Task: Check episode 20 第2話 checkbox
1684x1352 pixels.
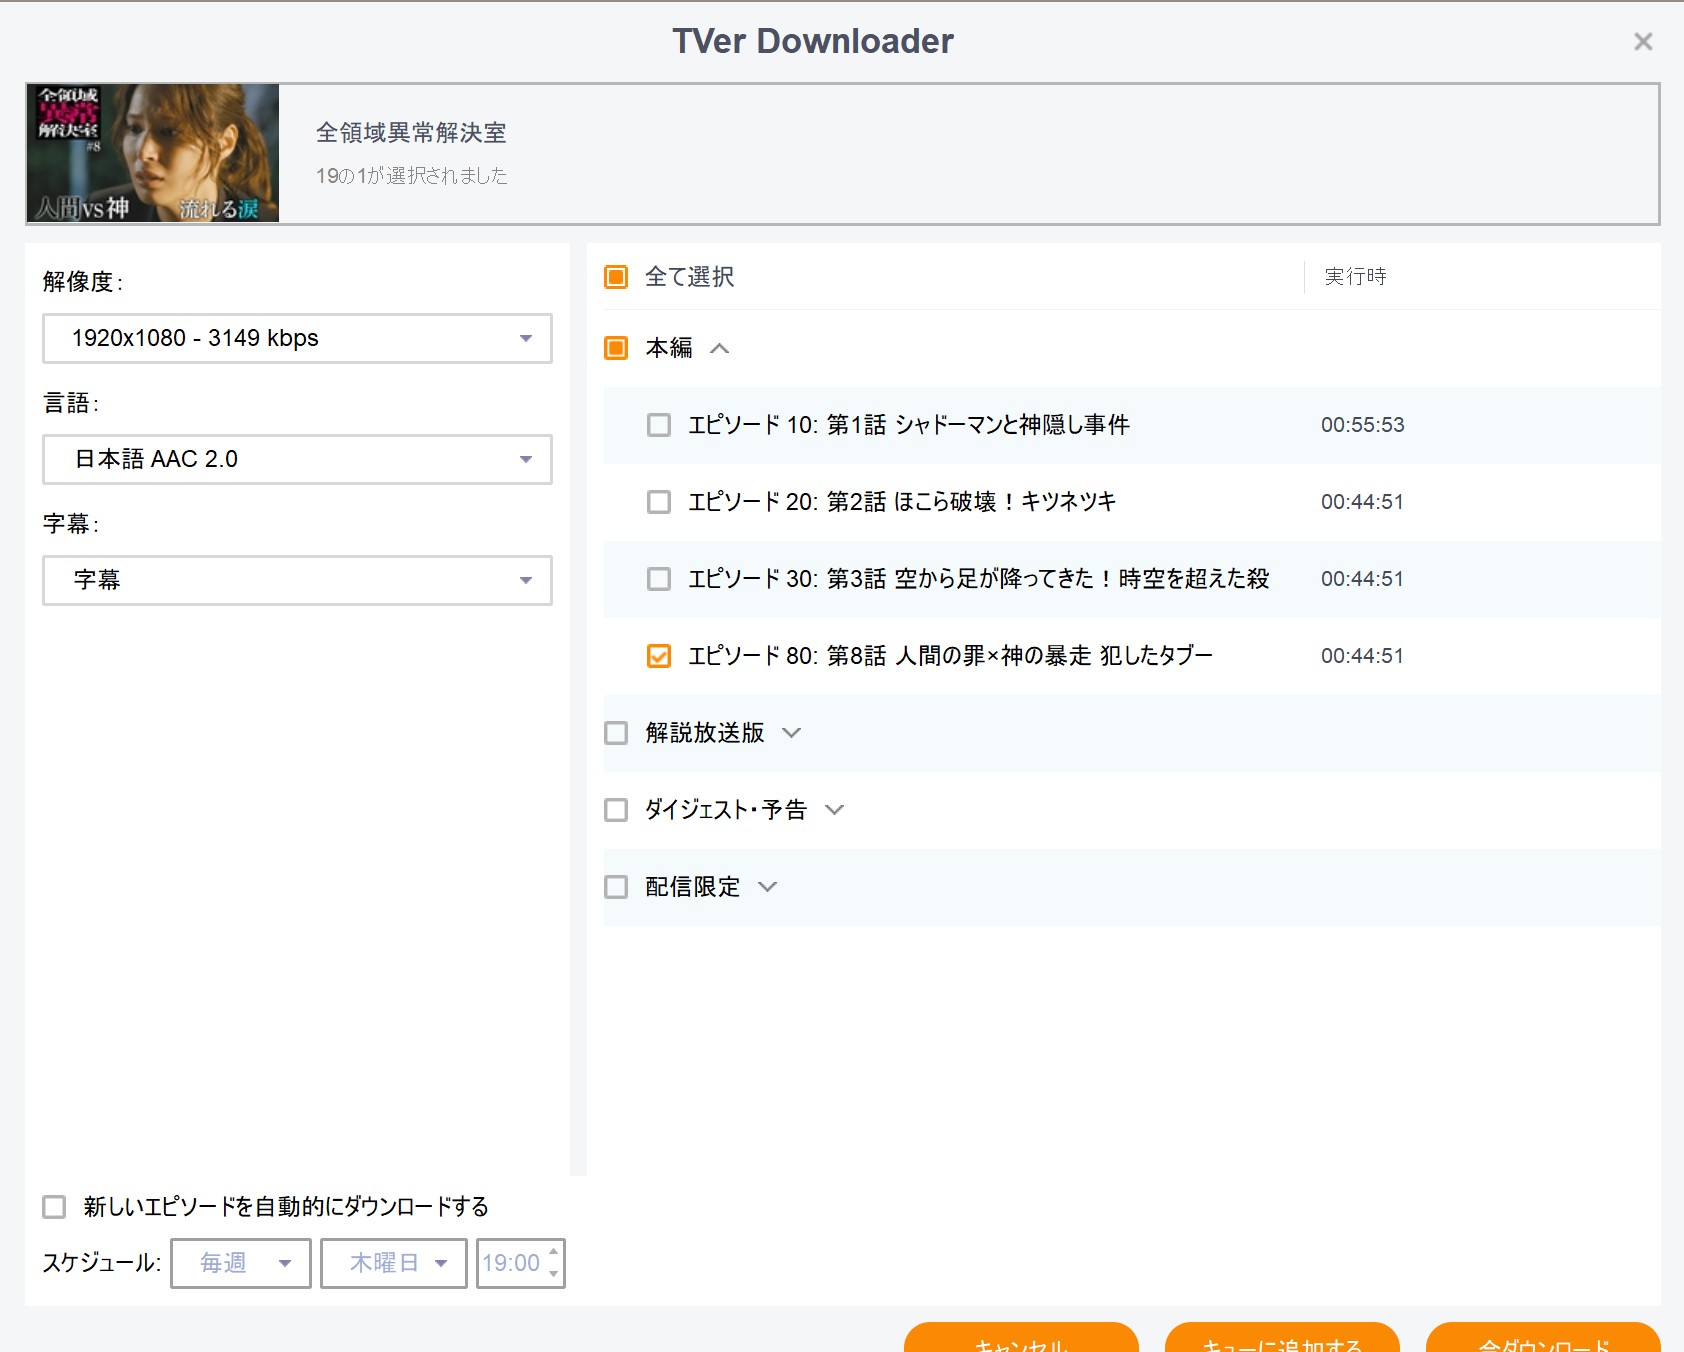Action: click(659, 502)
